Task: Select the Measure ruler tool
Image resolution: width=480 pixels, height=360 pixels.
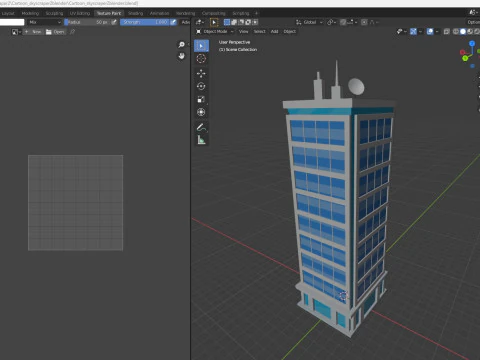Action: click(201, 140)
